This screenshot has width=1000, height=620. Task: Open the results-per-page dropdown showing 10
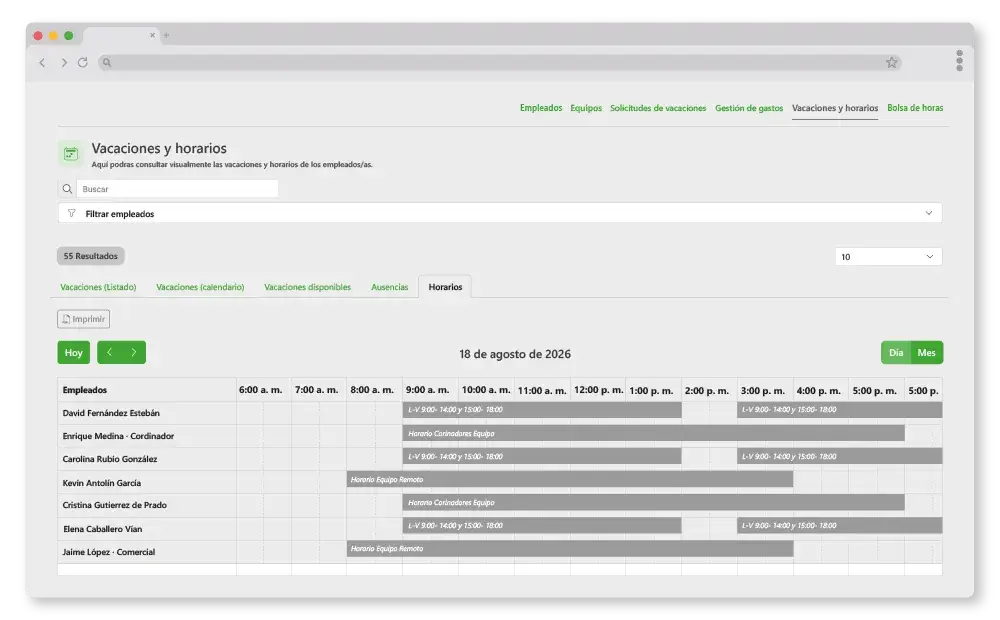click(888, 256)
